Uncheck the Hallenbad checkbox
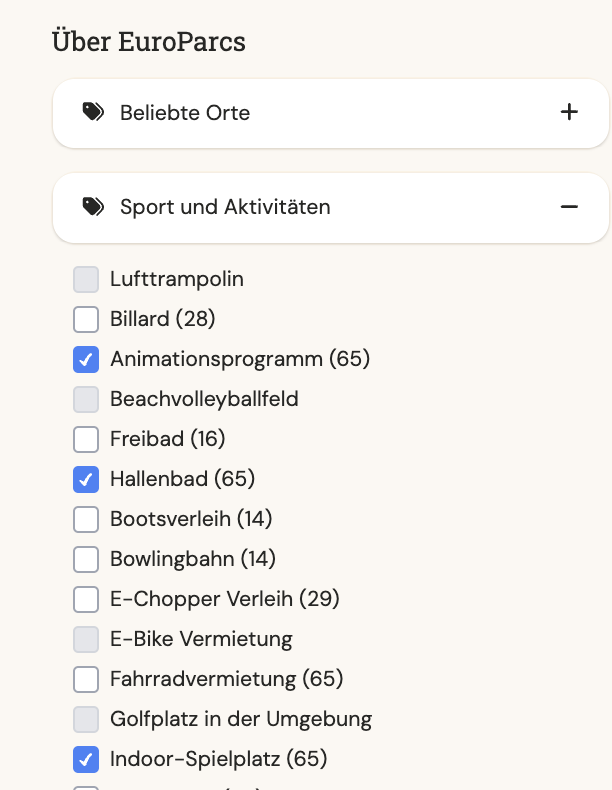 coord(86,479)
